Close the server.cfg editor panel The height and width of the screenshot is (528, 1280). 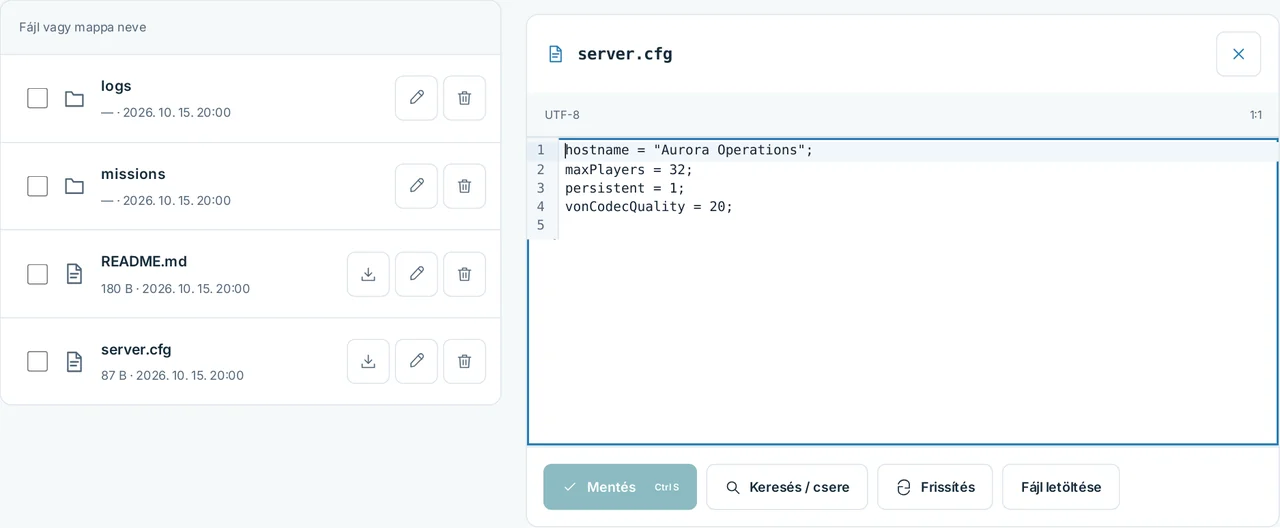(1238, 54)
